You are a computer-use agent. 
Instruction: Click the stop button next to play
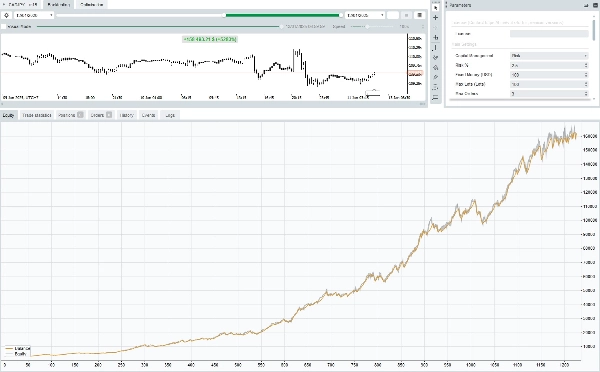coord(406,15)
